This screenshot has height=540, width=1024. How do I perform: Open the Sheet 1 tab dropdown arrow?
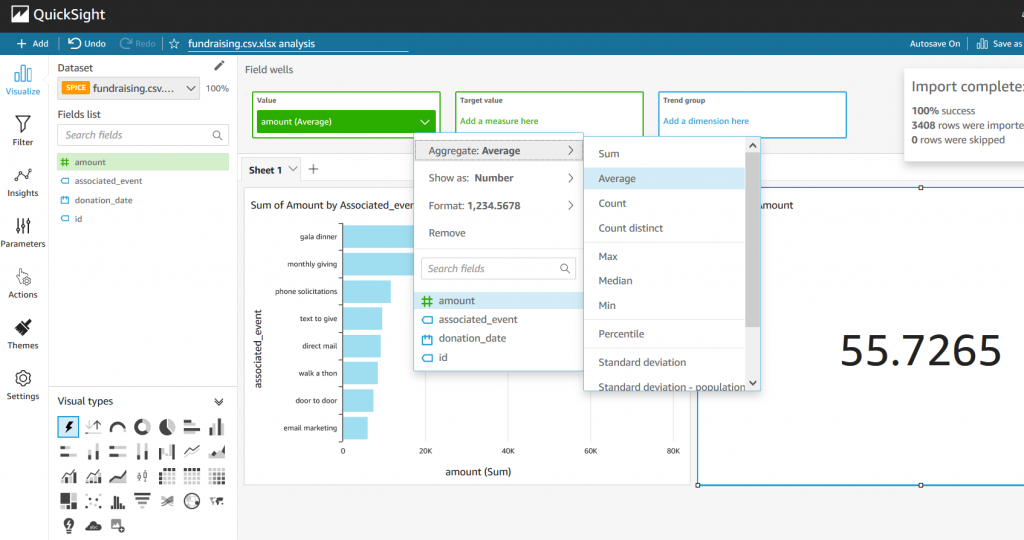tap(293, 169)
